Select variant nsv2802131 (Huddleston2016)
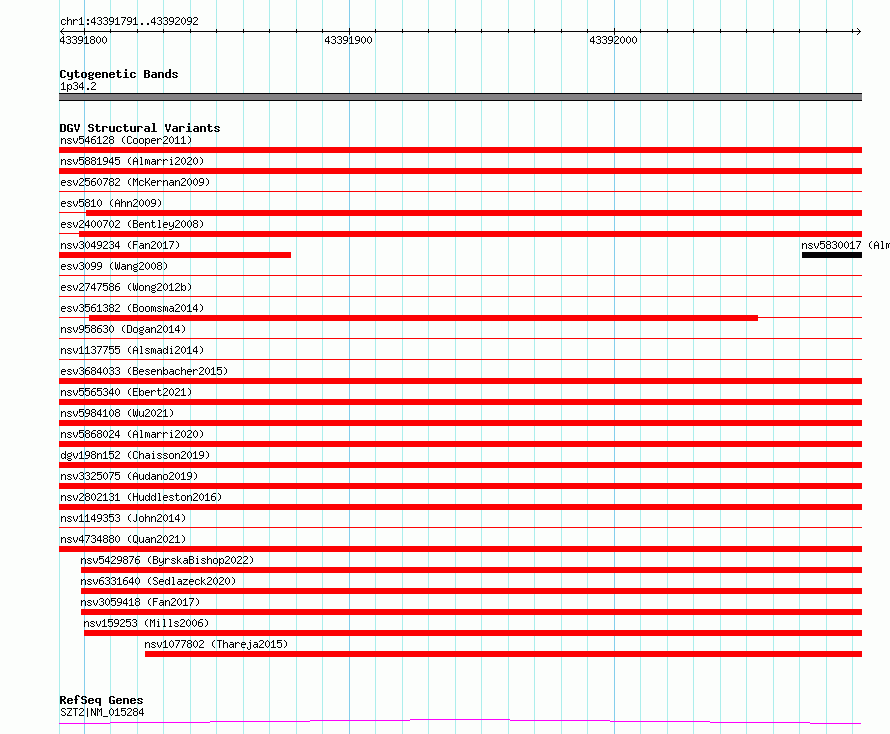Image resolution: width=890 pixels, height=734 pixels. [141, 497]
